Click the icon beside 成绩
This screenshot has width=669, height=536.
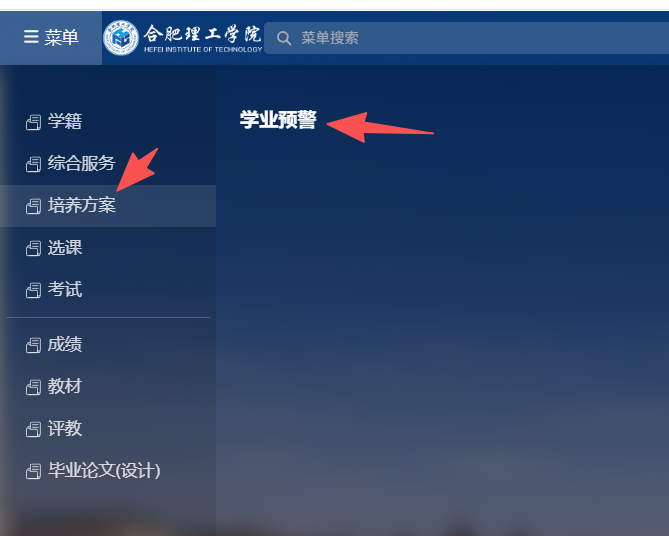[34, 345]
